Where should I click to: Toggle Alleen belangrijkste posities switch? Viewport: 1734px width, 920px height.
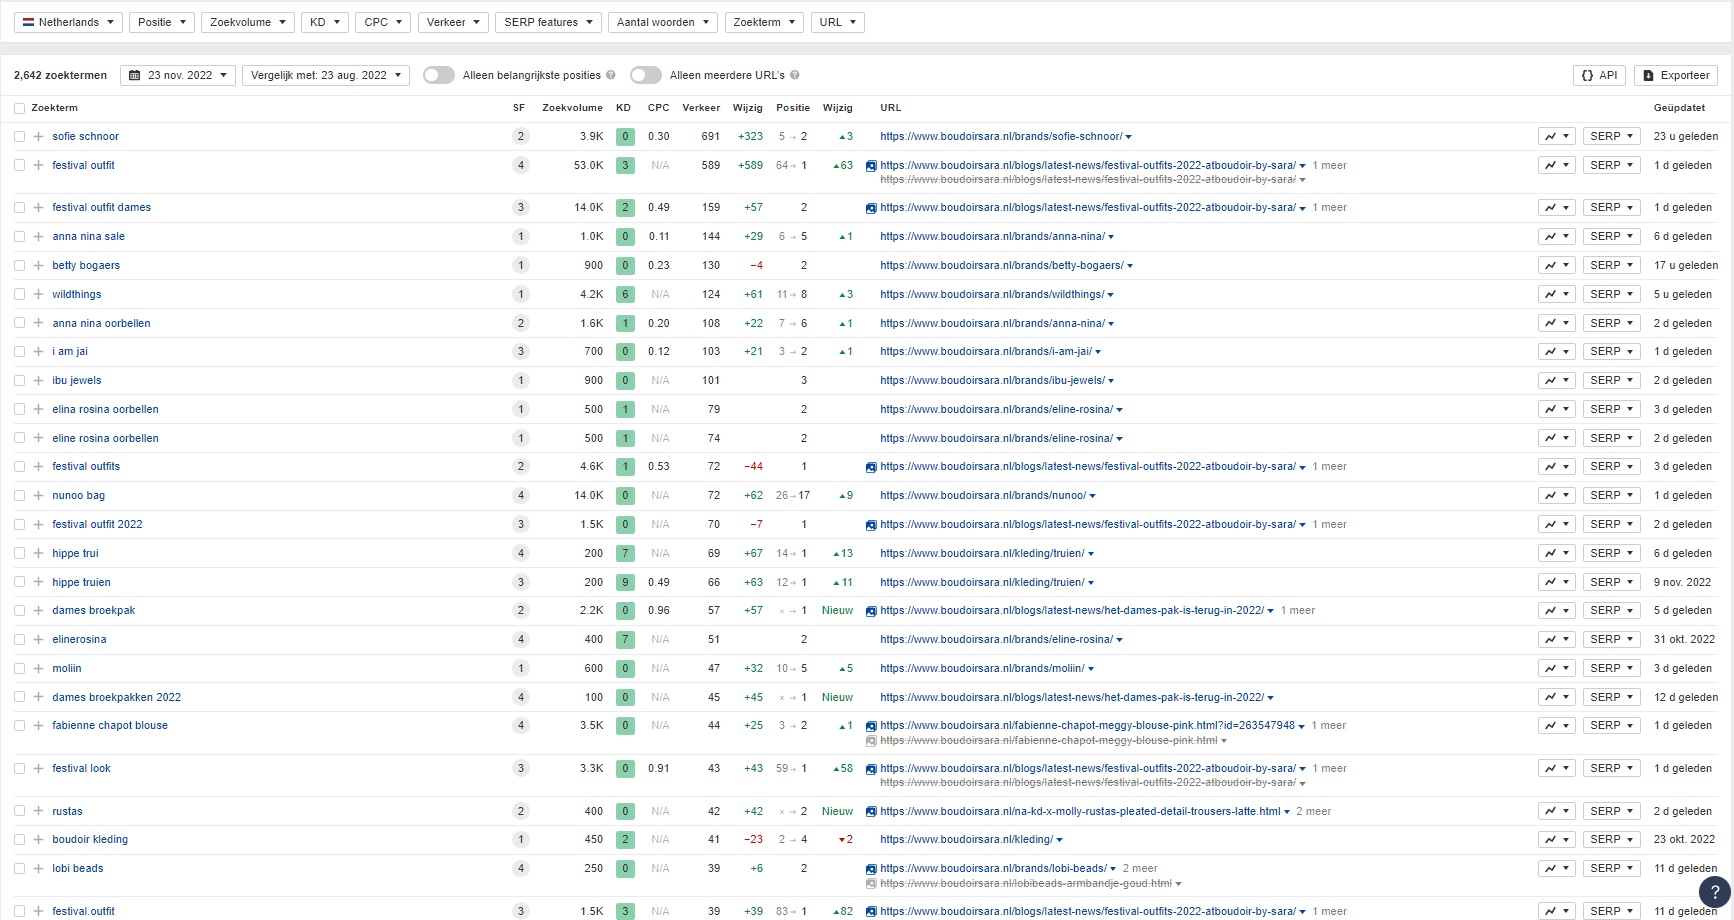tap(438, 75)
